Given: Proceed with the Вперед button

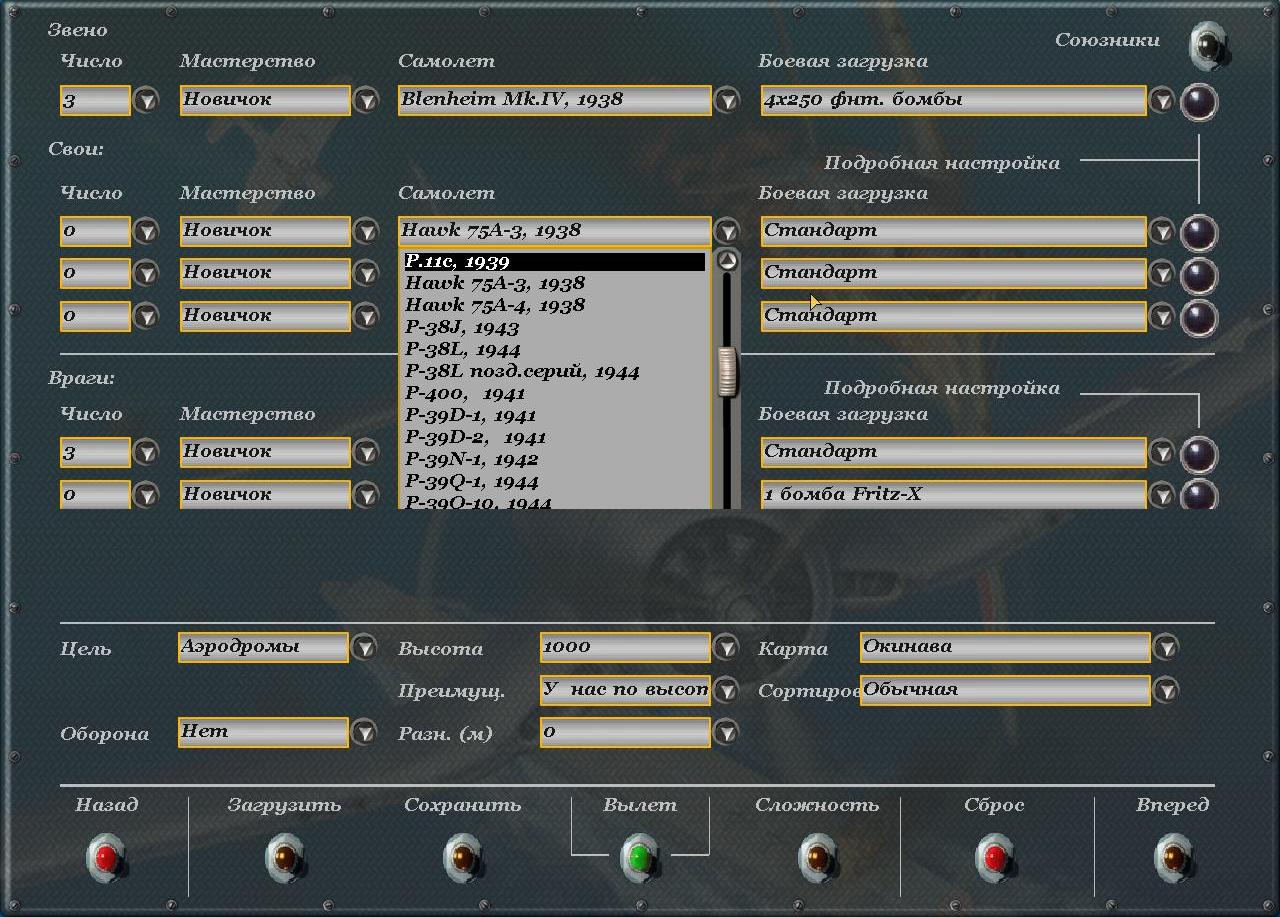Looking at the screenshot, I should (x=1173, y=857).
